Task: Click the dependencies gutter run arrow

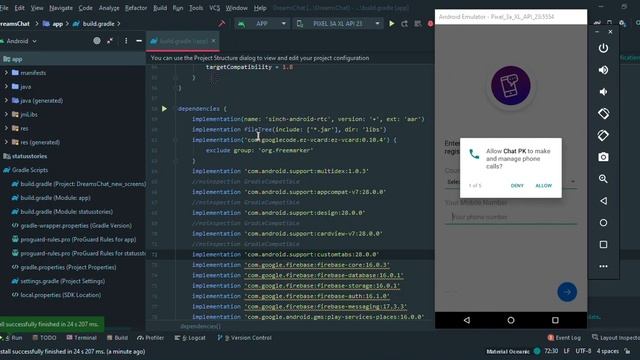Action: 164,109
